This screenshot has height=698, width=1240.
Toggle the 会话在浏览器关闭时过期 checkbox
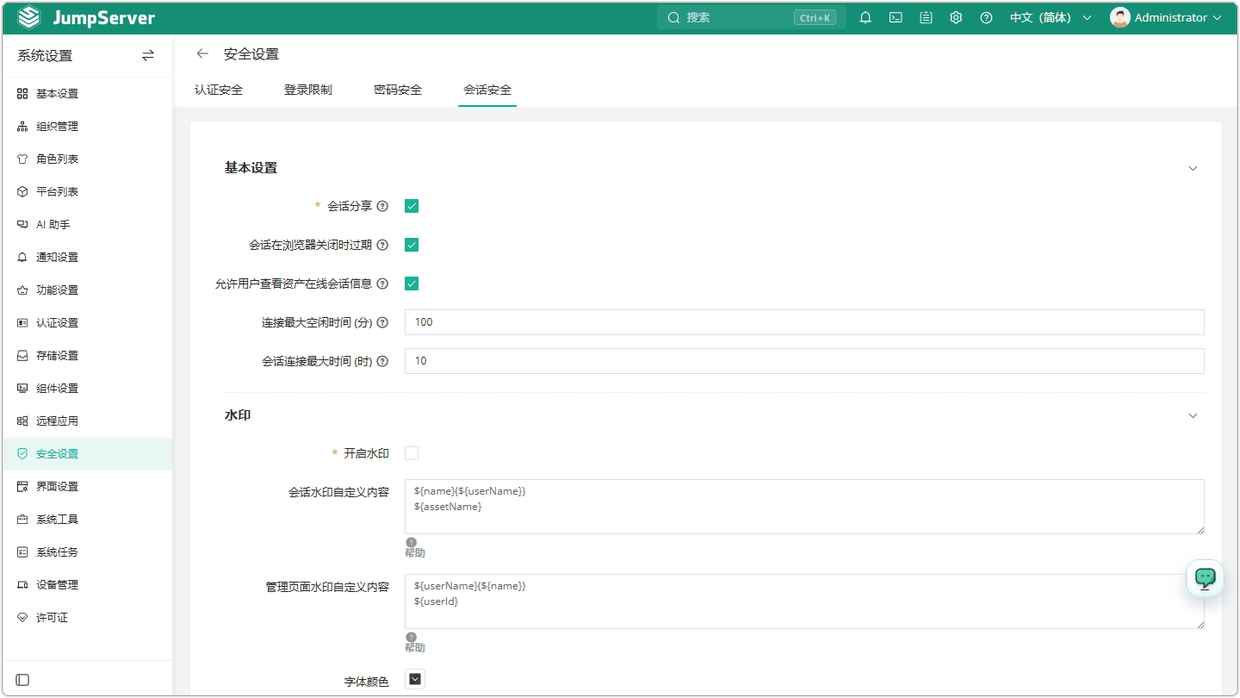coord(411,245)
